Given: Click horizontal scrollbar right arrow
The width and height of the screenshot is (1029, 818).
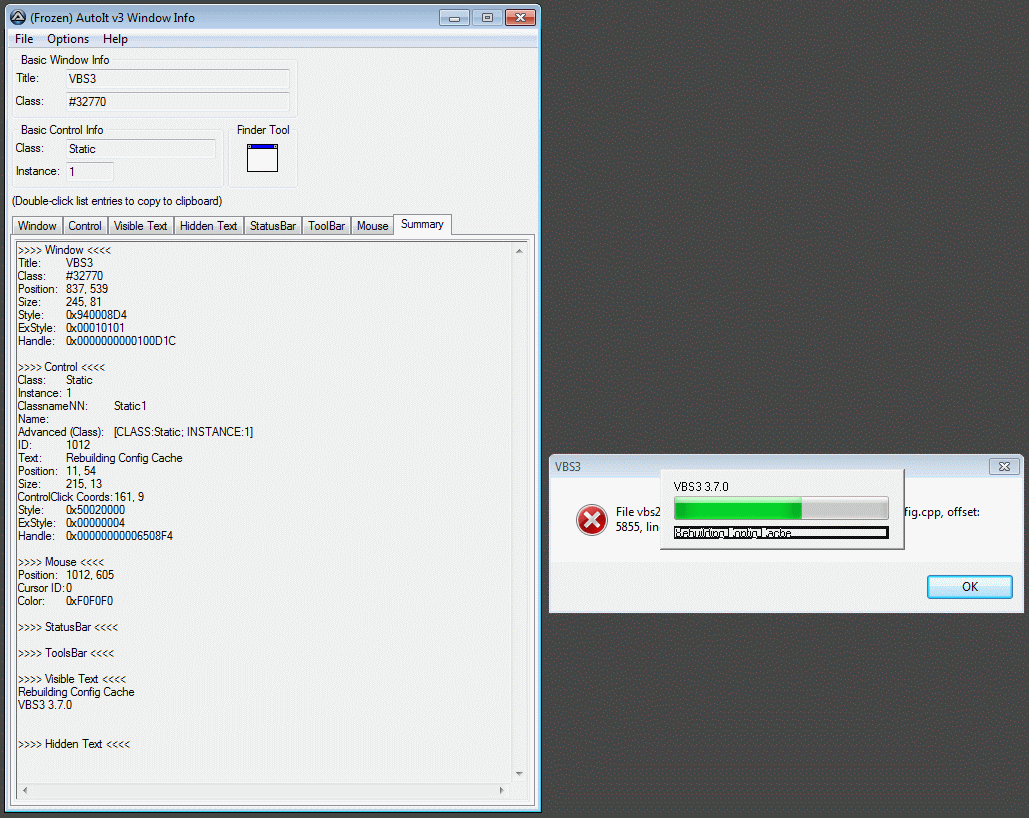Looking at the screenshot, I should (x=501, y=790).
